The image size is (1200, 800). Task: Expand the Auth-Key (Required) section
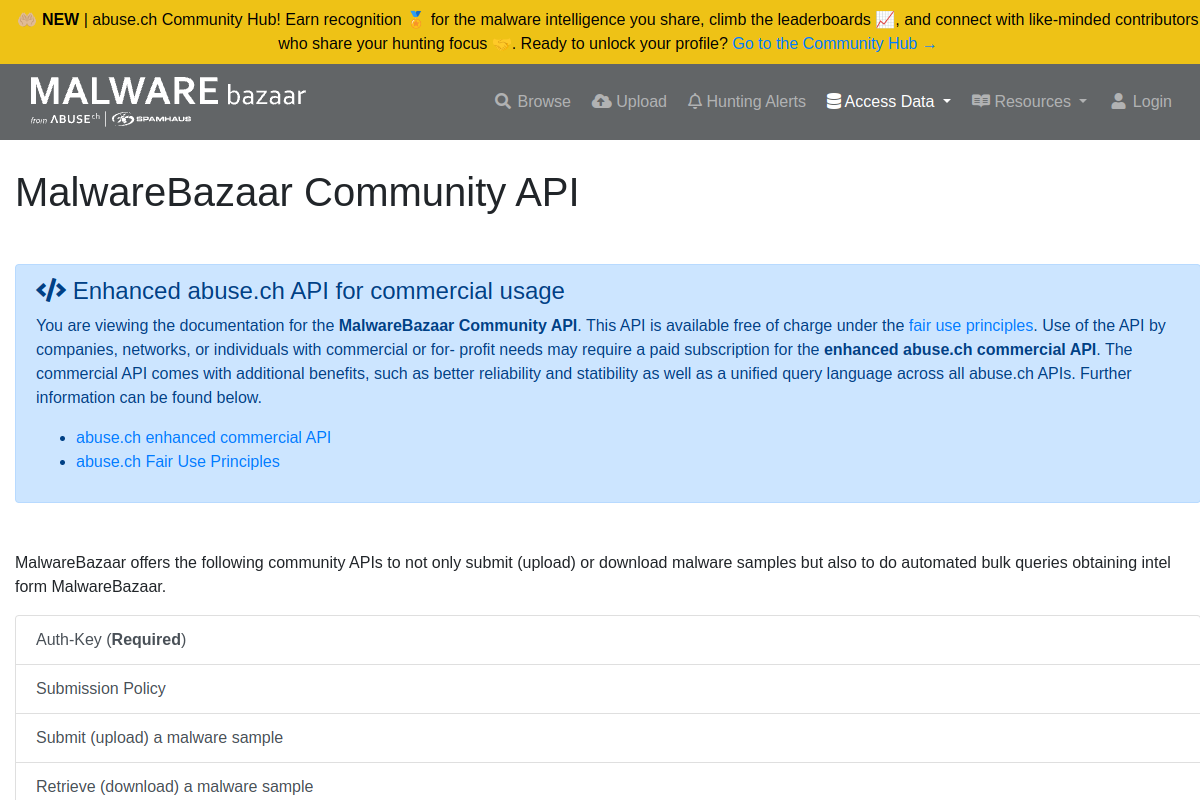[x=608, y=640]
